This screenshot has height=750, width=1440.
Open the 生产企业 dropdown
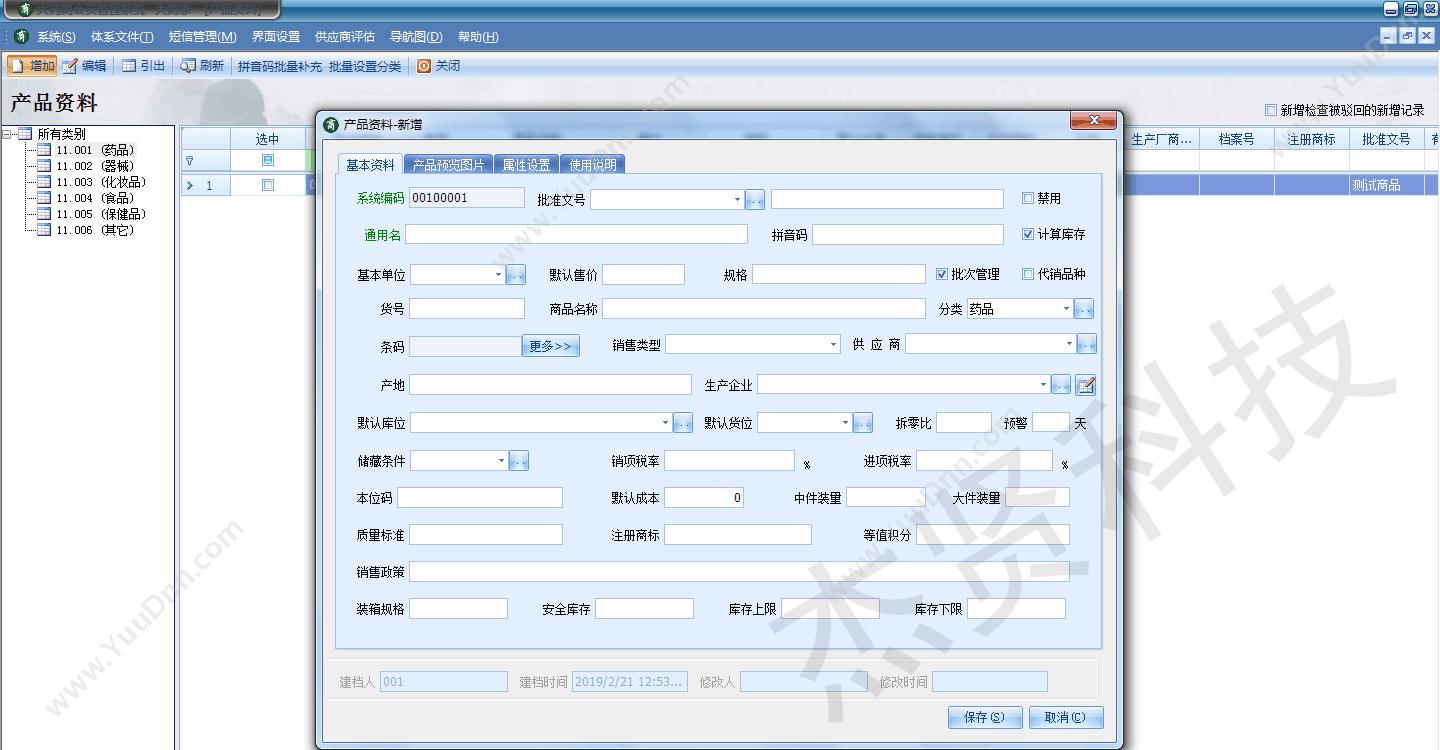[x=1043, y=384]
